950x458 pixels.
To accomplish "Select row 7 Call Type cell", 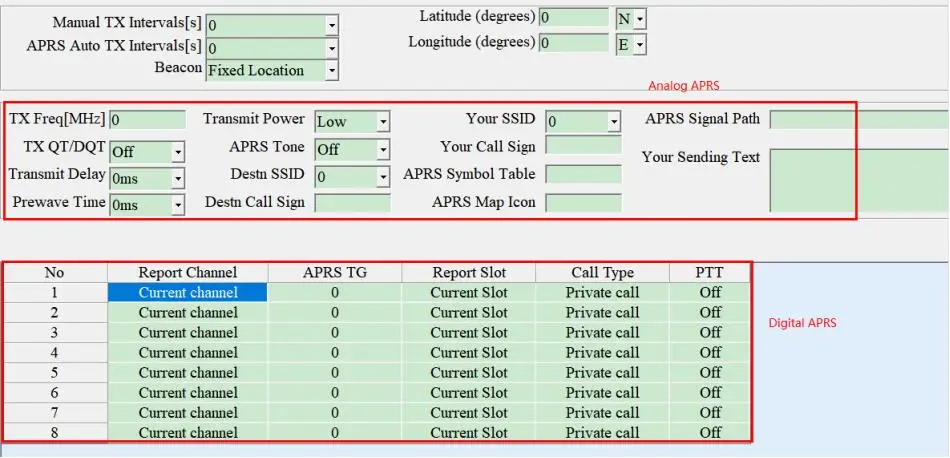I will (x=602, y=413).
